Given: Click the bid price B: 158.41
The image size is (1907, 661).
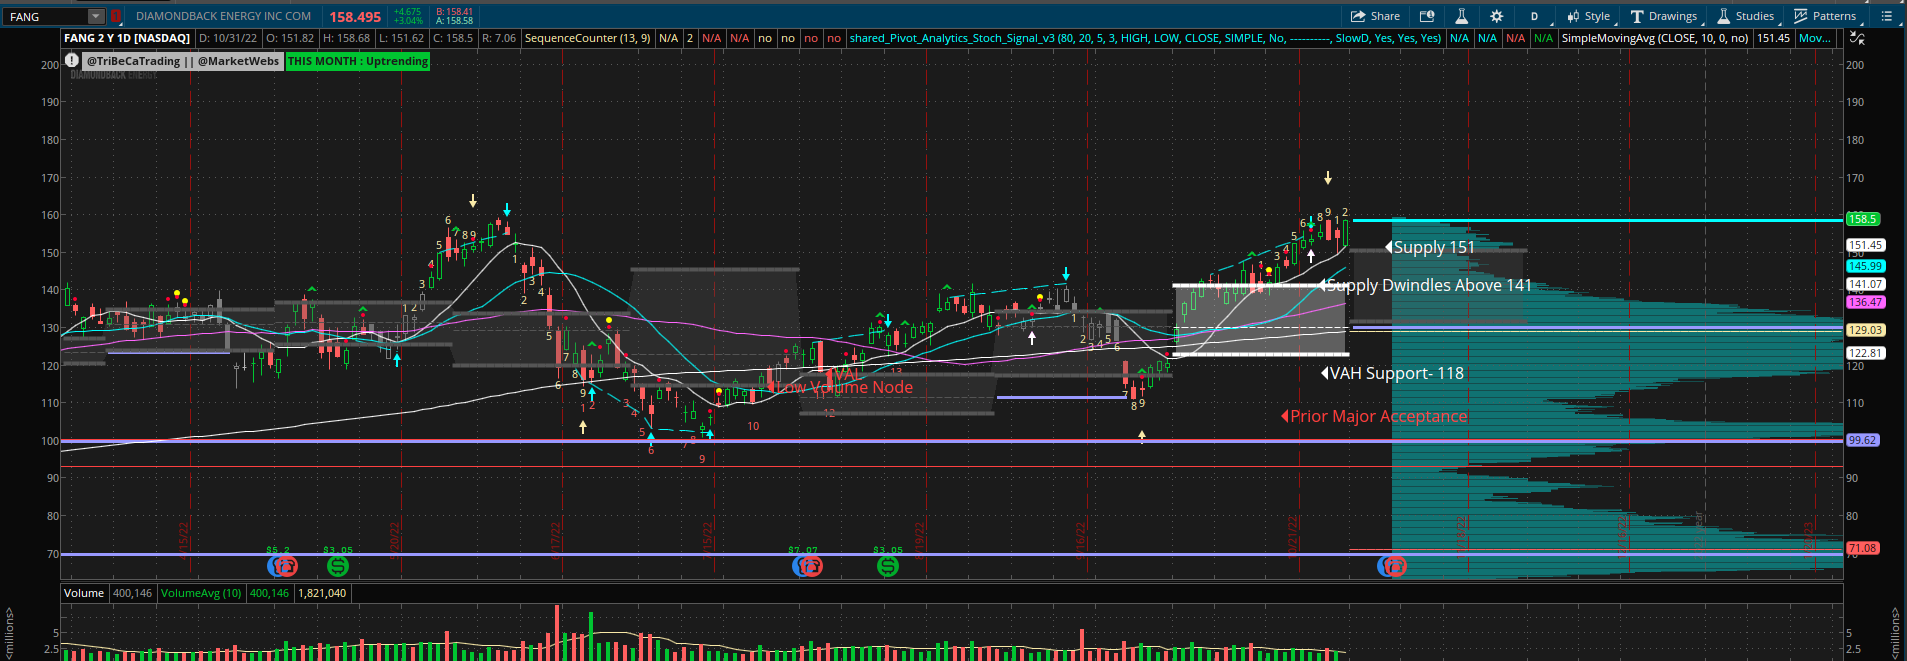Looking at the screenshot, I should (x=455, y=12).
